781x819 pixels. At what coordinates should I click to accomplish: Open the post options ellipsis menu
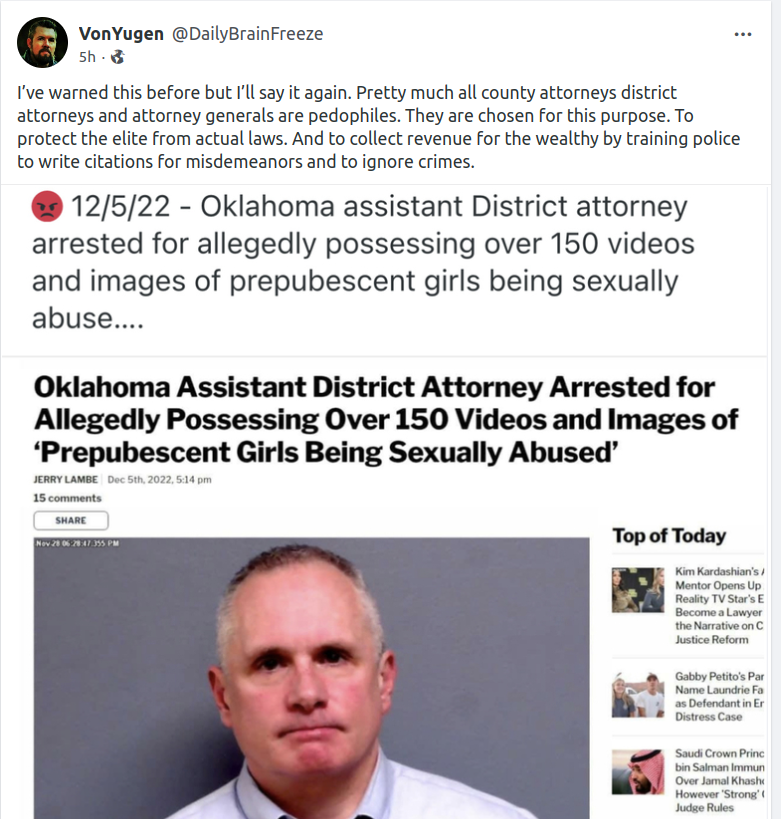tap(742, 34)
